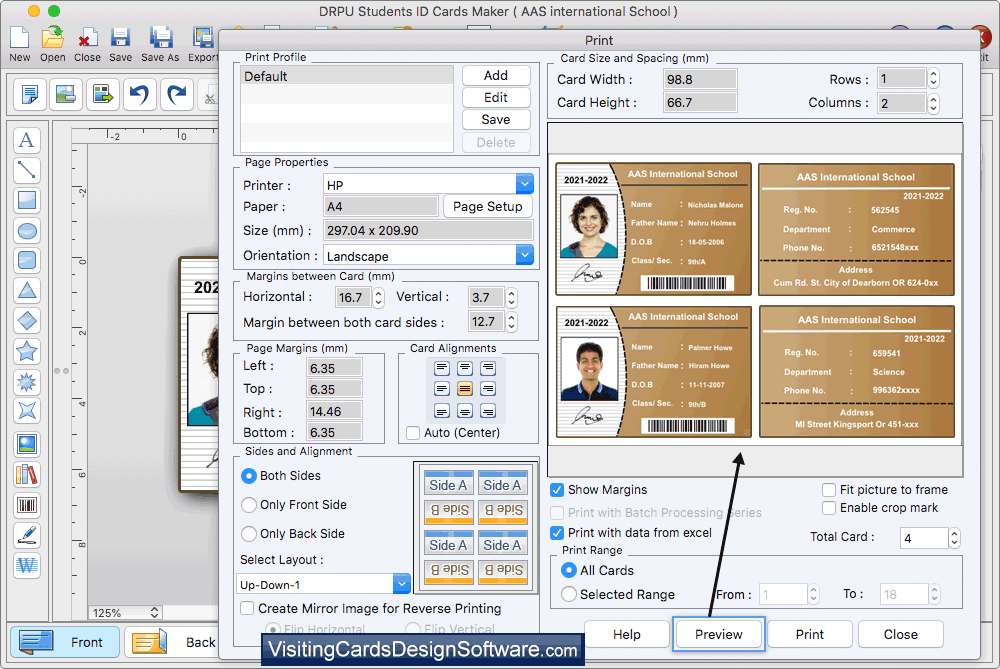1000x669 pixels.
Task: Select the Triangle shape tool
Action: [27, 290]
